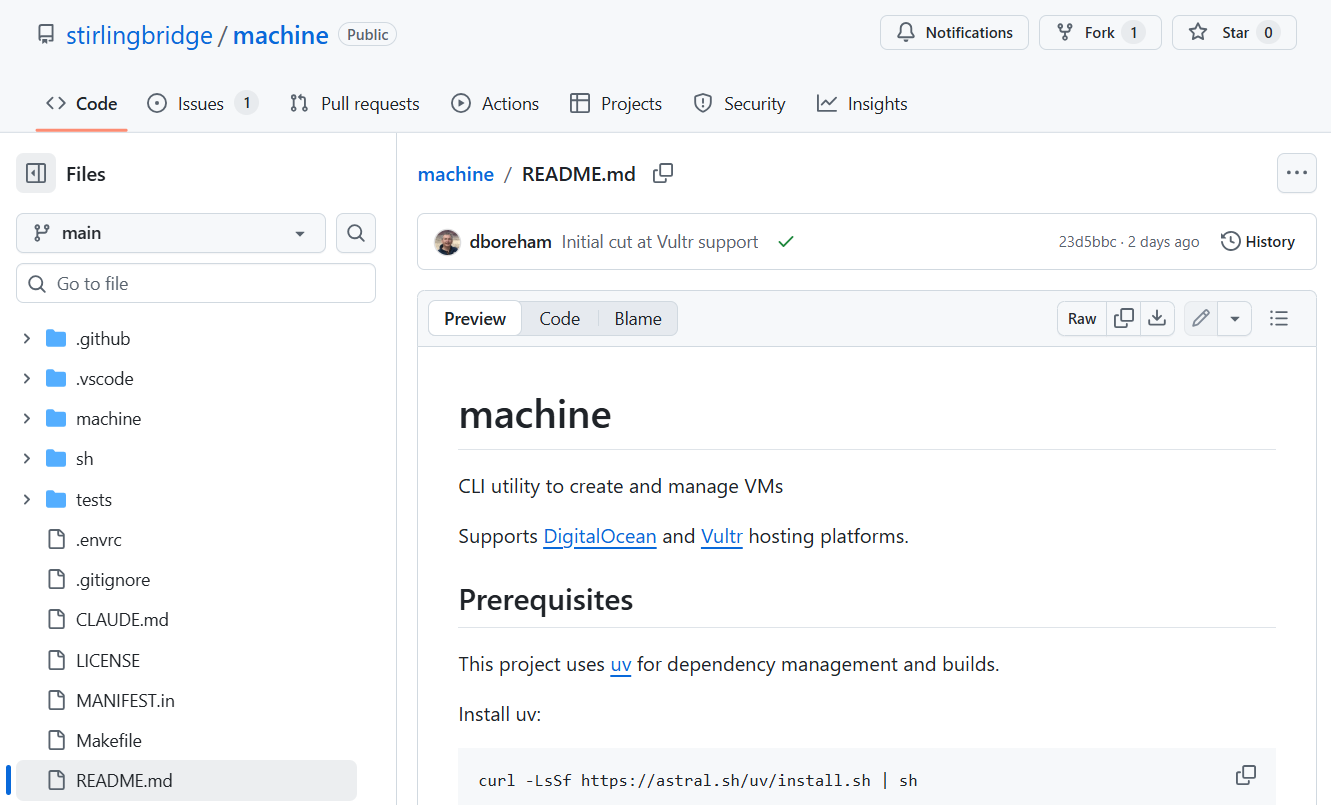
Task: Switch to Preview view
Action: [x=475, y=319]
